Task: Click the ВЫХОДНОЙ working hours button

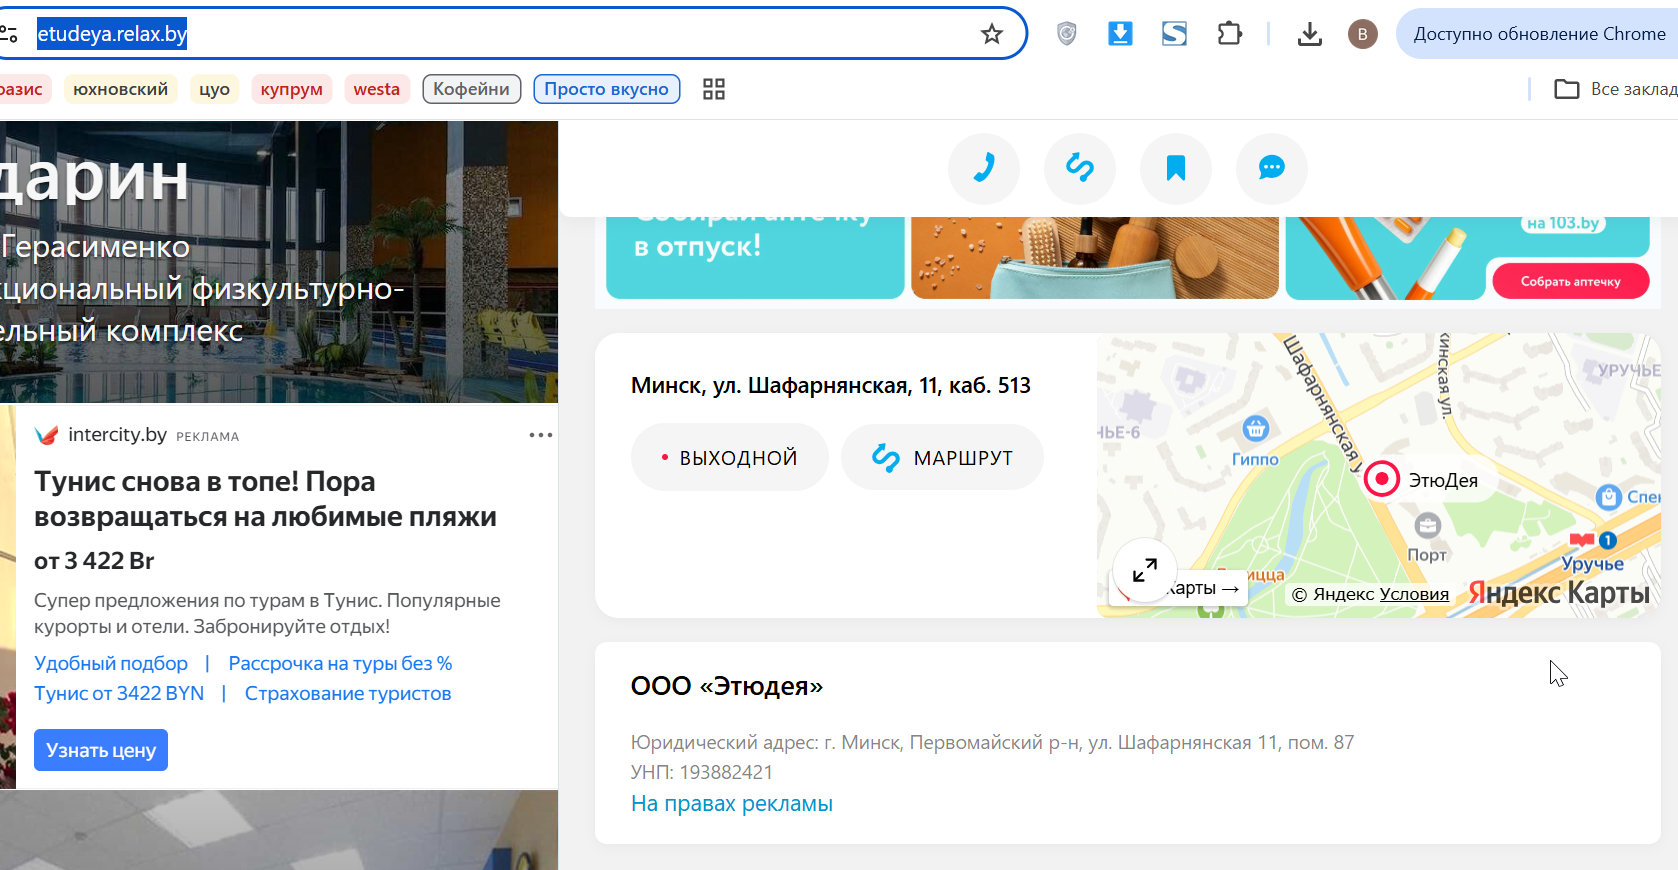Action: (730, 458)
